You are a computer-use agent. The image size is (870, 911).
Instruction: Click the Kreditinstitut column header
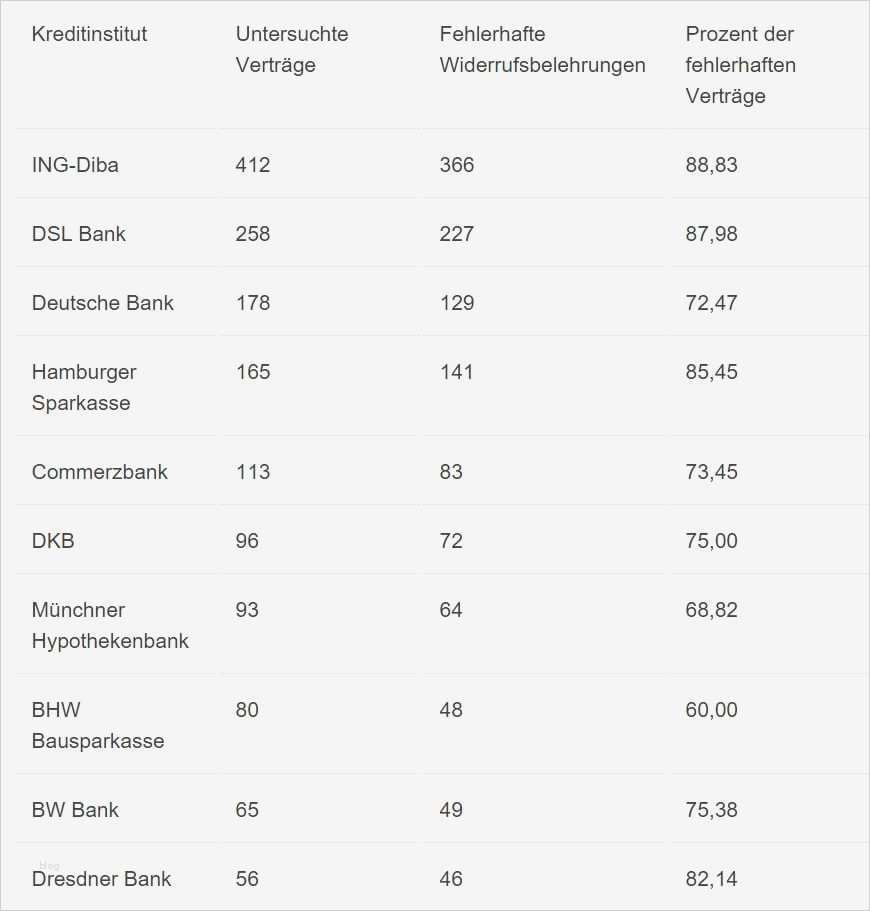coord(89,34)
